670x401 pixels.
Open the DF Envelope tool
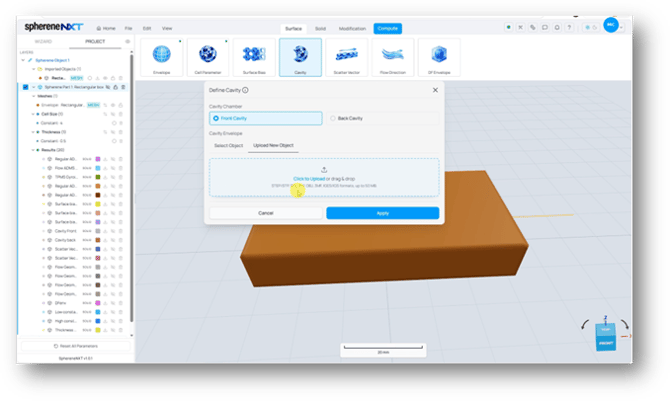click(439, 57)
